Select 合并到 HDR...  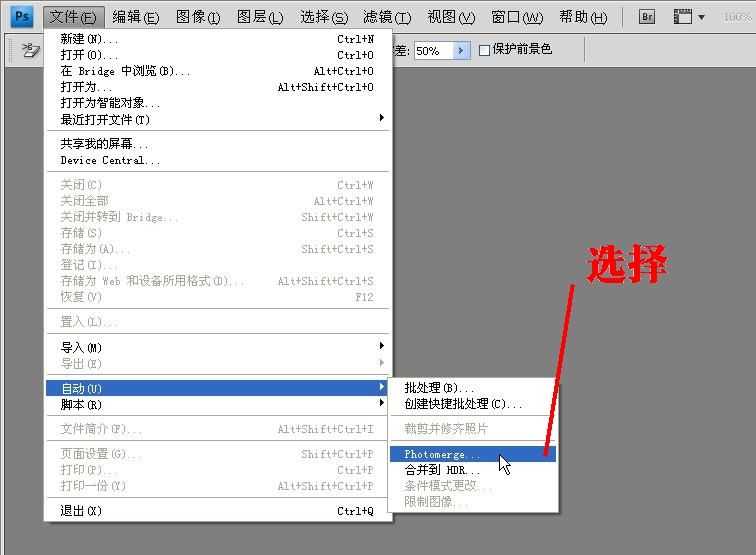click(473, 470)
